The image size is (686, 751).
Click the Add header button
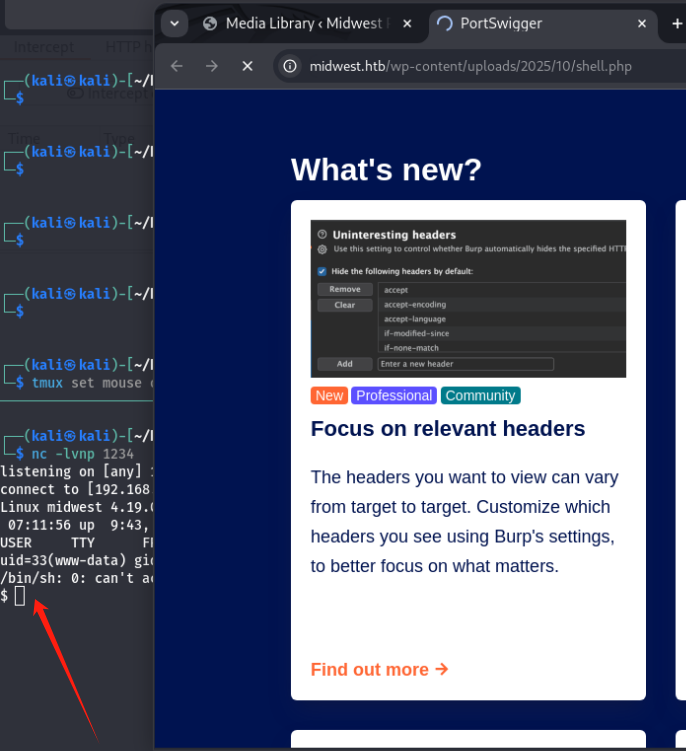coord(345,364)
